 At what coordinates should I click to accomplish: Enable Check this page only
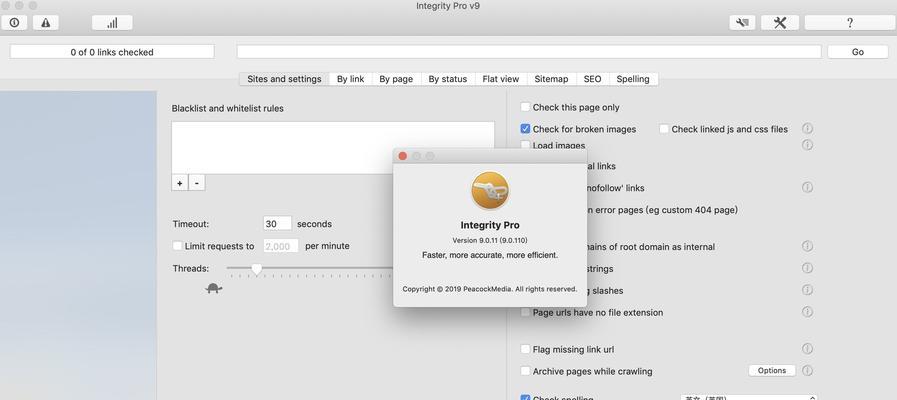(x=525, y=107)
